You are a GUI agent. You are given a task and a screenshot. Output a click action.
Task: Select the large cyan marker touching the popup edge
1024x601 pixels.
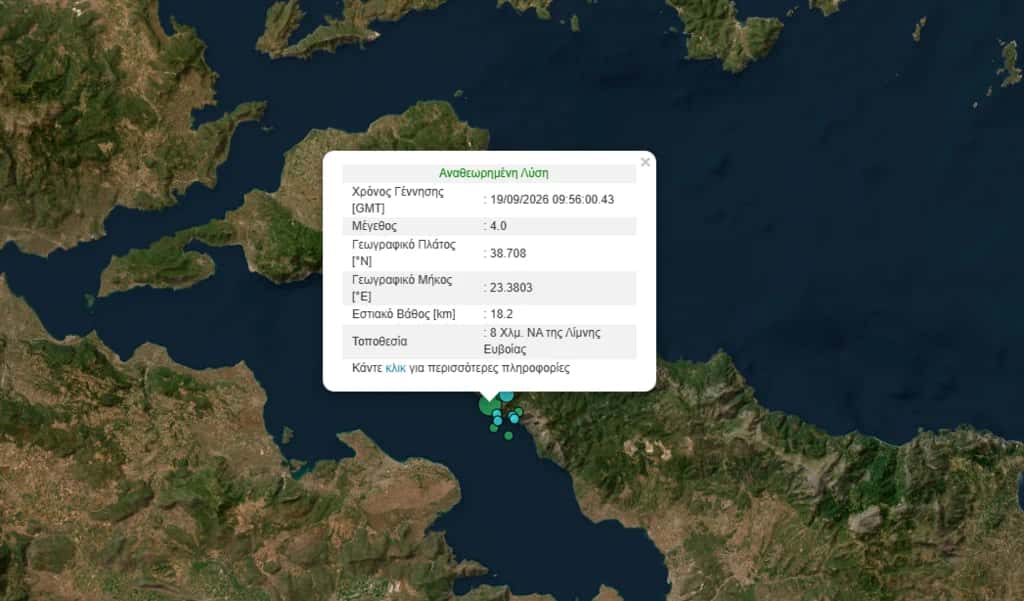(507, 396)
